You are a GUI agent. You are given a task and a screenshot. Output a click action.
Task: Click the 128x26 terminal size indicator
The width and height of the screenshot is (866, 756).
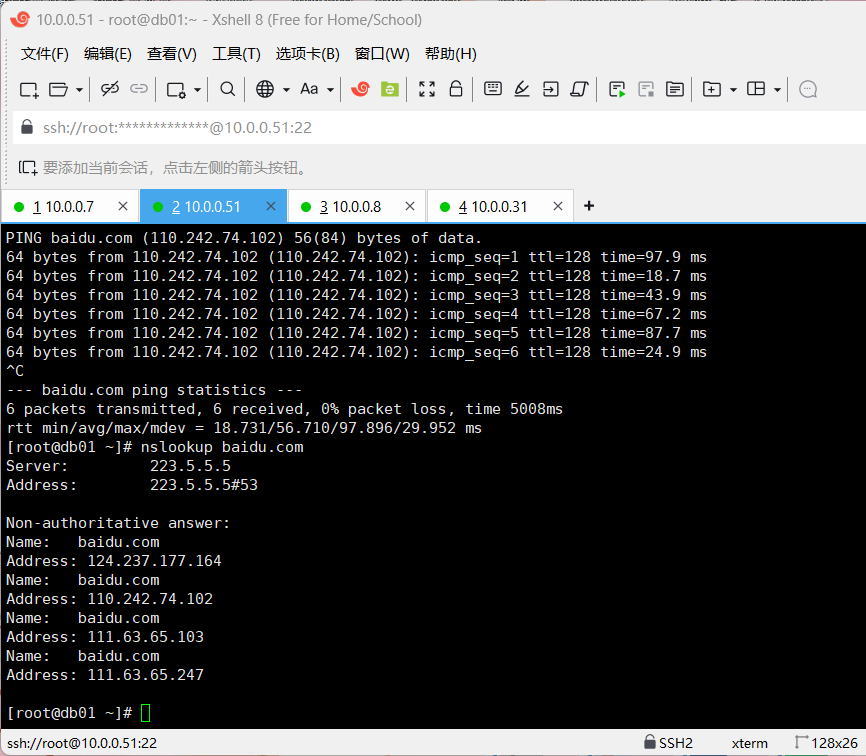[x=826, y=743]
